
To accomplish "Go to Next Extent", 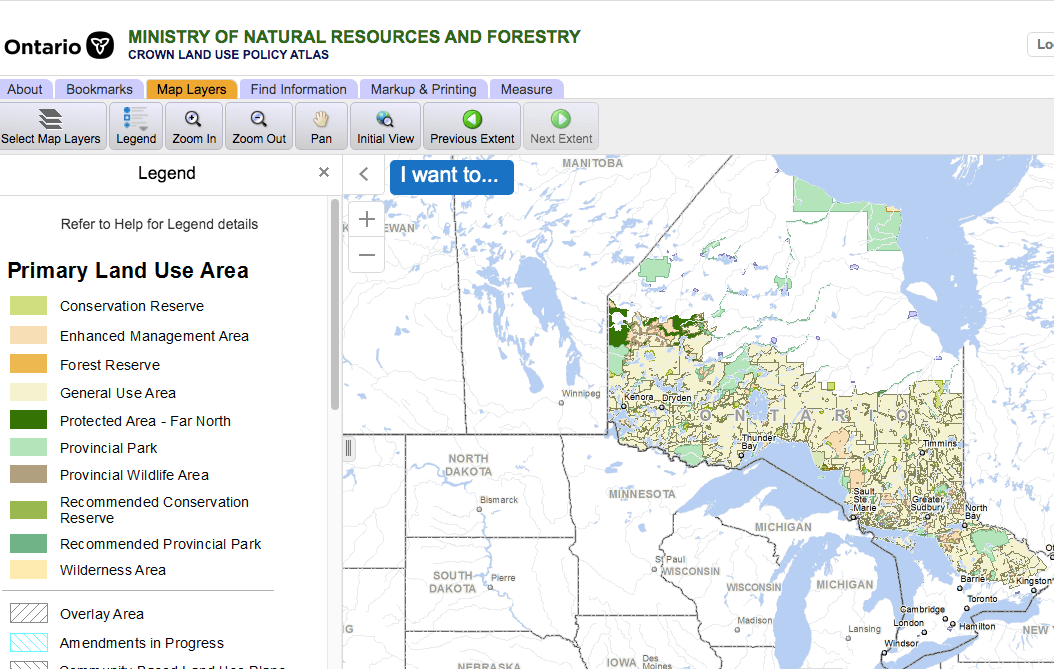I will point(561,126).
